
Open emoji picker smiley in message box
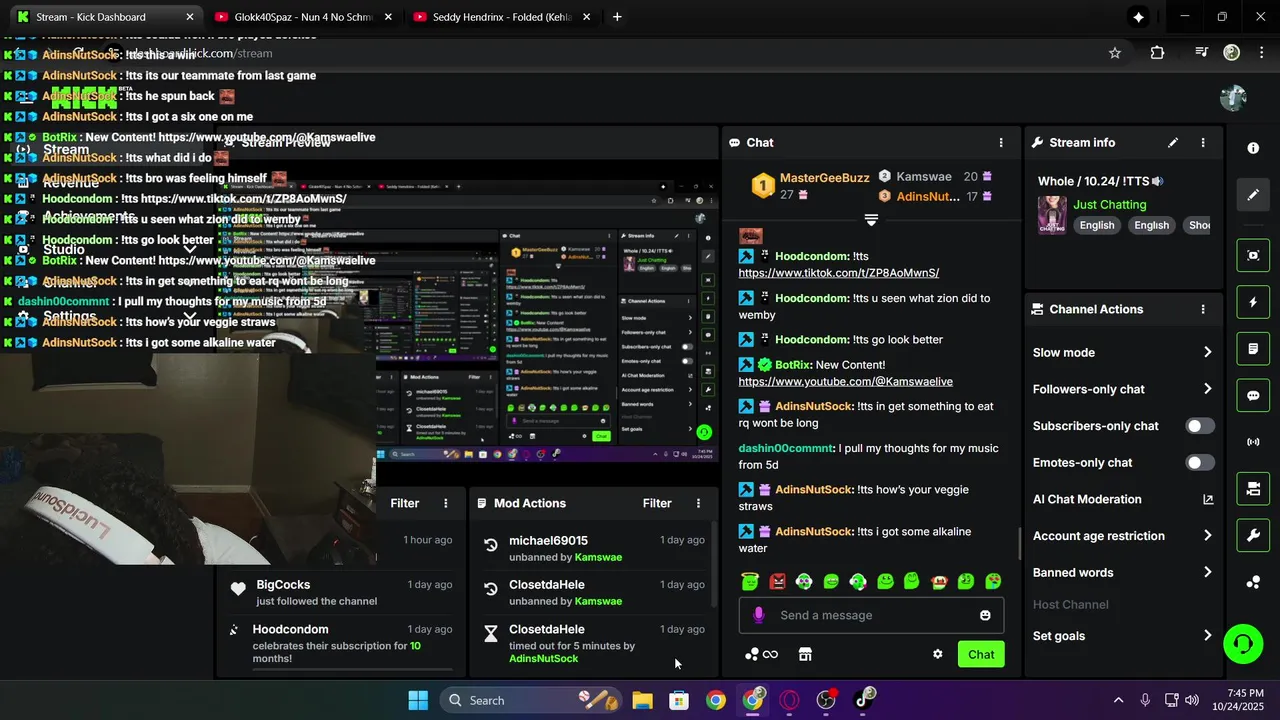coord(985,615)
